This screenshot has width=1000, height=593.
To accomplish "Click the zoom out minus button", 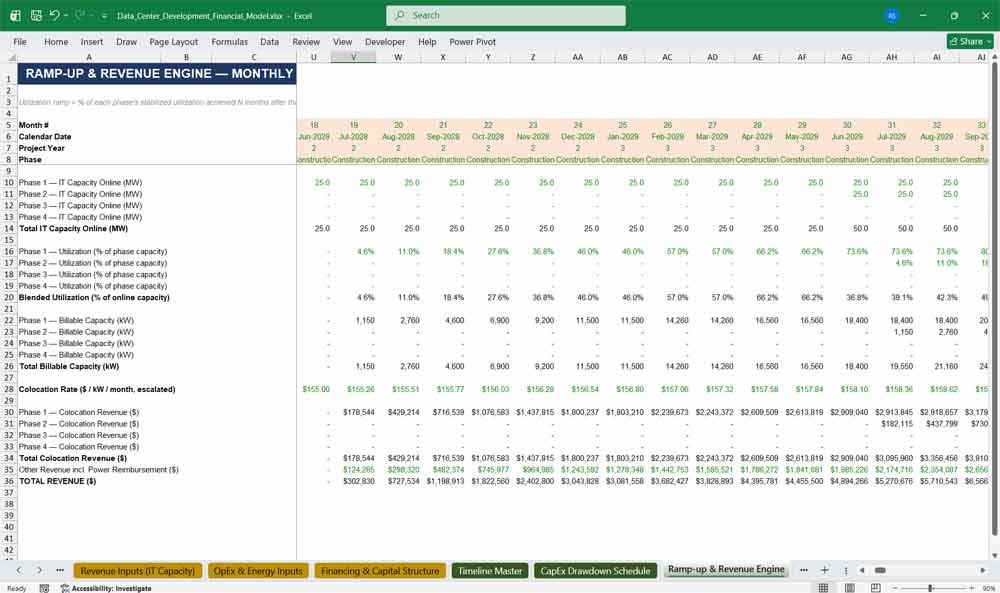I will (x=894, y=588).
